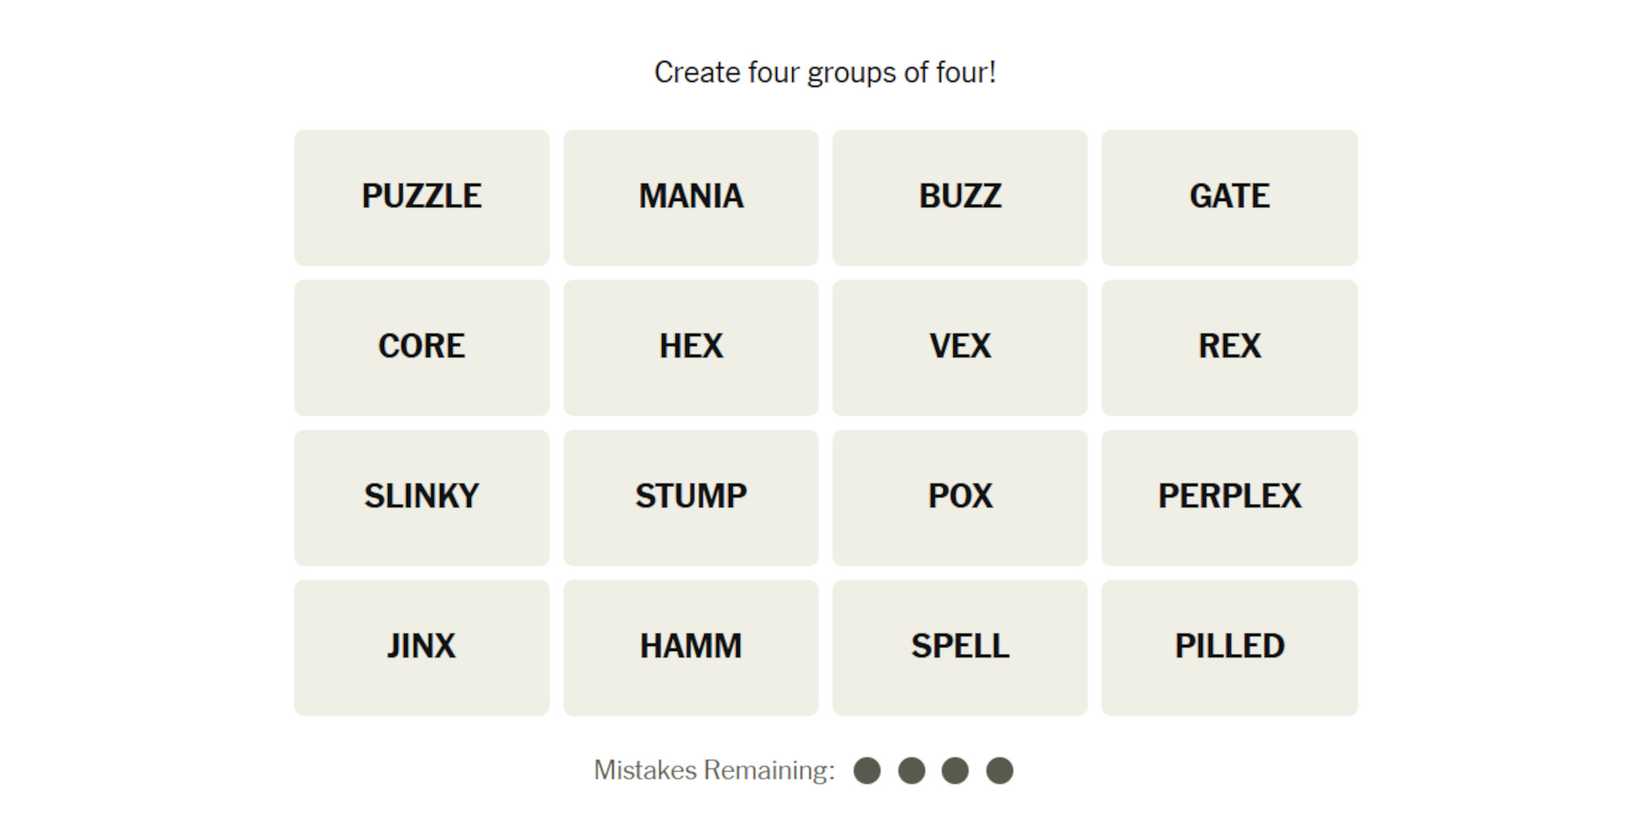The width and height of the screenshot is (1650, 825).
Task: Select the STUMP tile
Action: click(690, 497)
